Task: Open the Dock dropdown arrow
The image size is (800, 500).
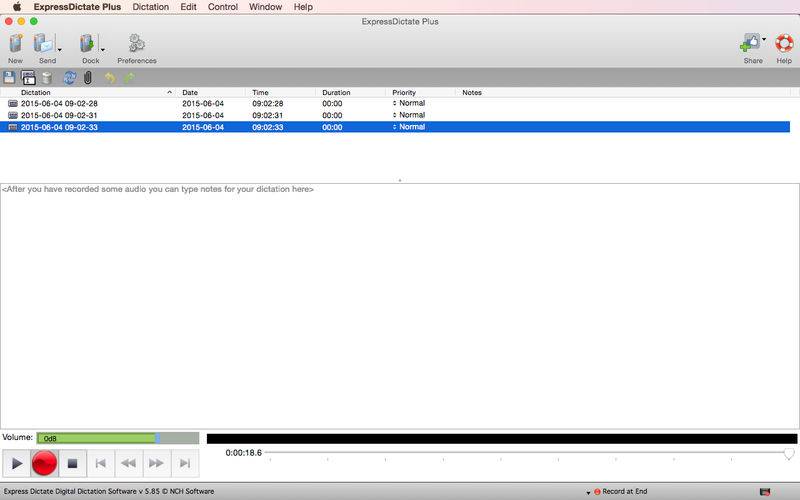Action: click(x=103, y=48)
